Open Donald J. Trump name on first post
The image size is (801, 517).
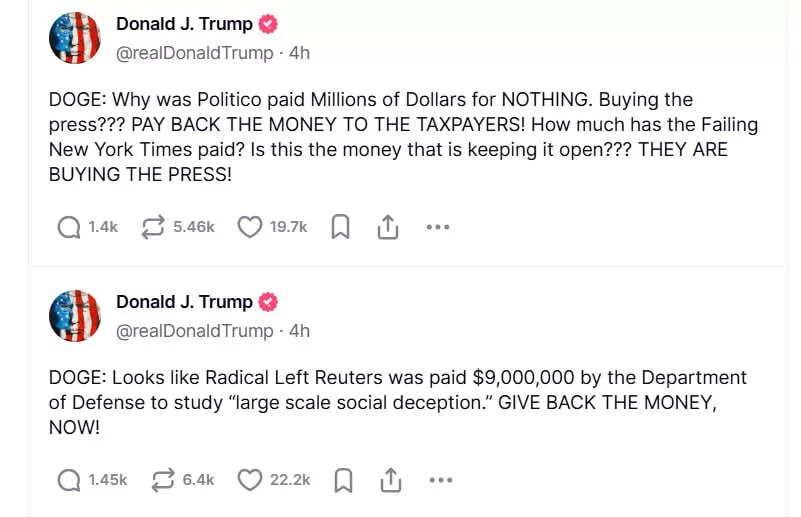coord(184,24)
